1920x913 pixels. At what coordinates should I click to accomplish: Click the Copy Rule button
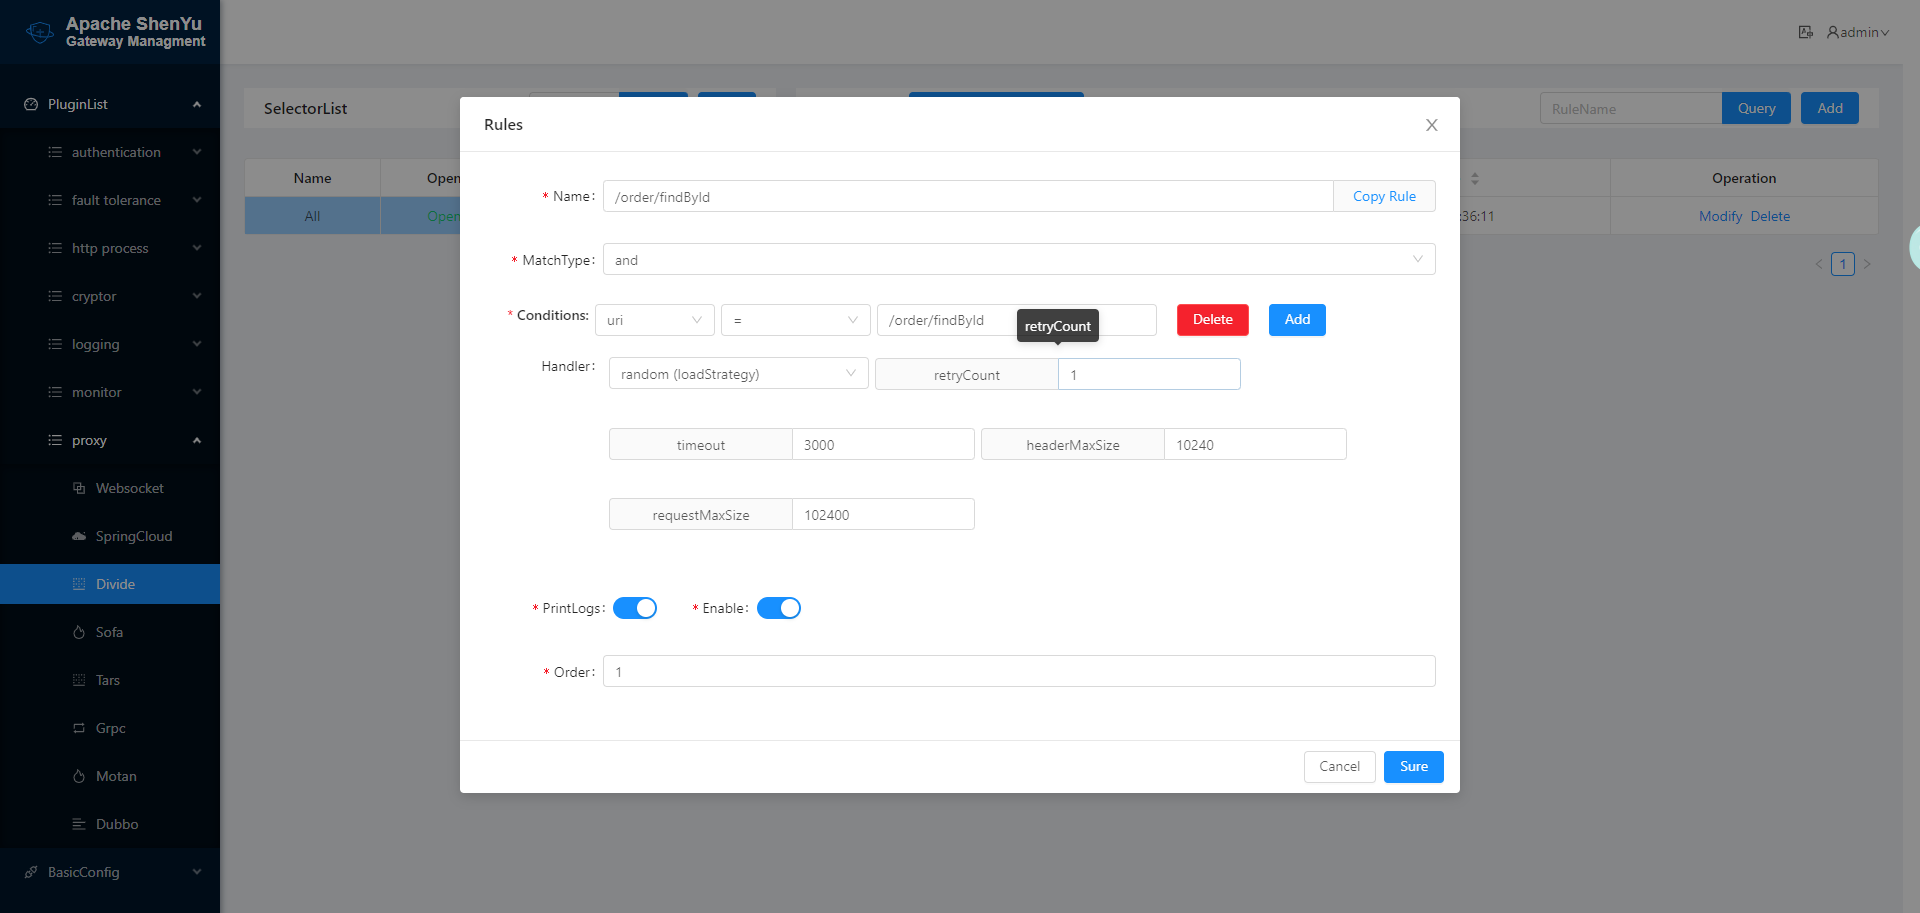click(x=1384, y=196)
